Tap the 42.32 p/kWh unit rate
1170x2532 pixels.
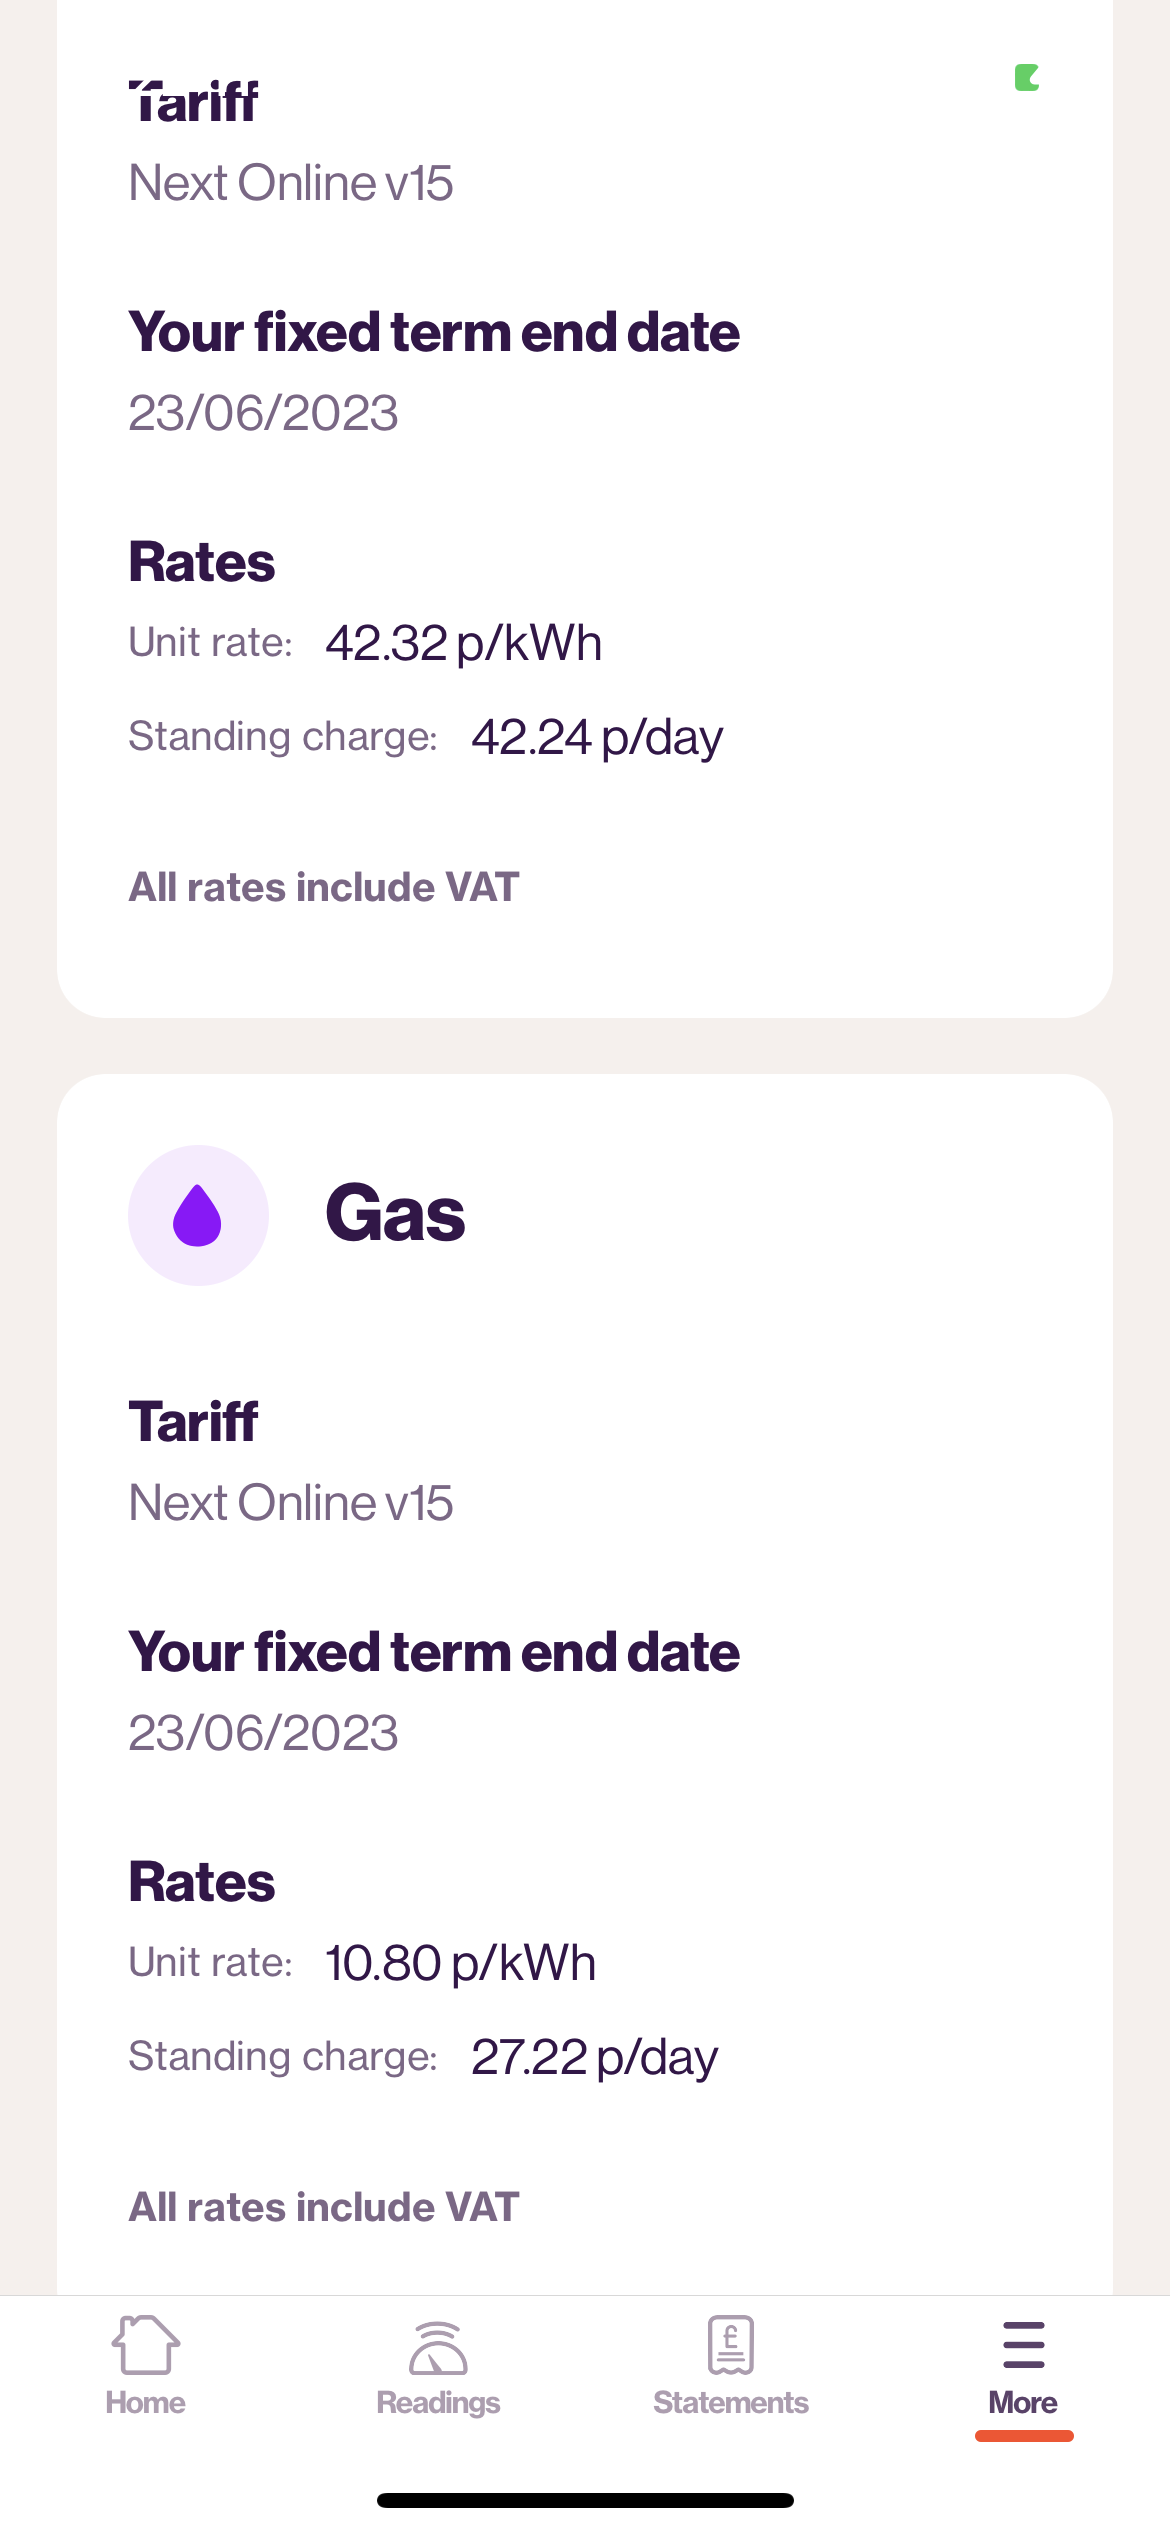pos(463,643)
